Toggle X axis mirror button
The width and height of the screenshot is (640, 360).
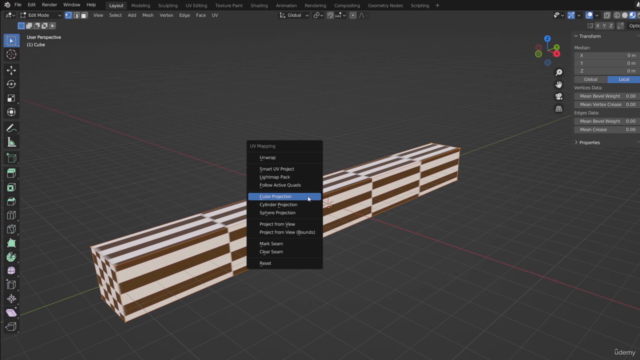click(598, 26)
